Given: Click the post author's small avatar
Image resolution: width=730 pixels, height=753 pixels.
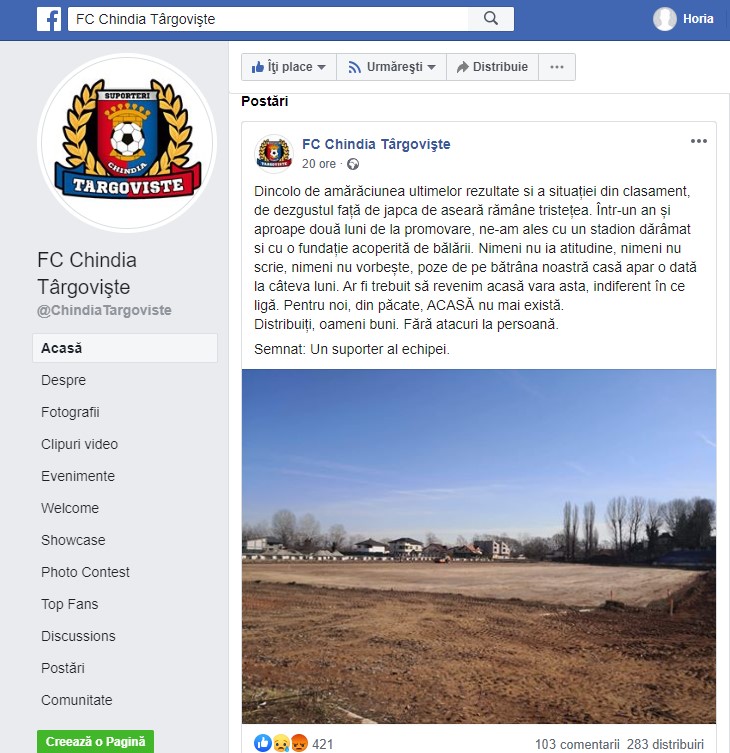Looking at the screenshot, I should (x=274, y=154).
